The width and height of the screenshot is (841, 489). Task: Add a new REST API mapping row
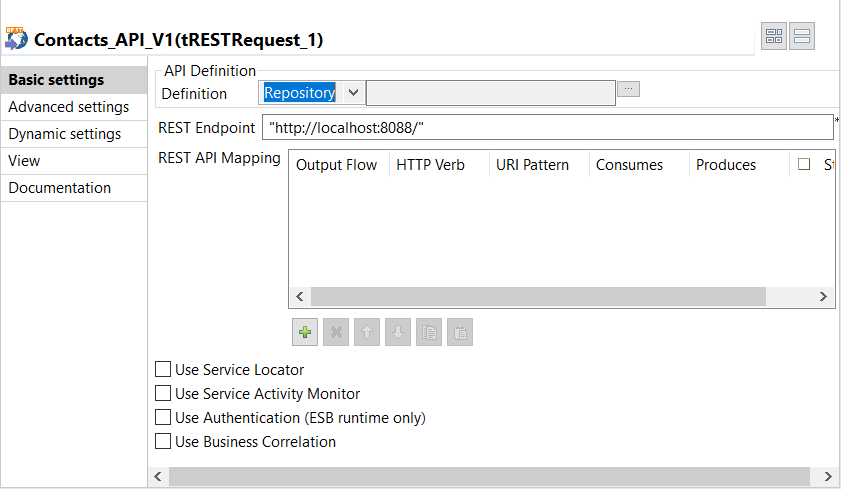[305, 333]
